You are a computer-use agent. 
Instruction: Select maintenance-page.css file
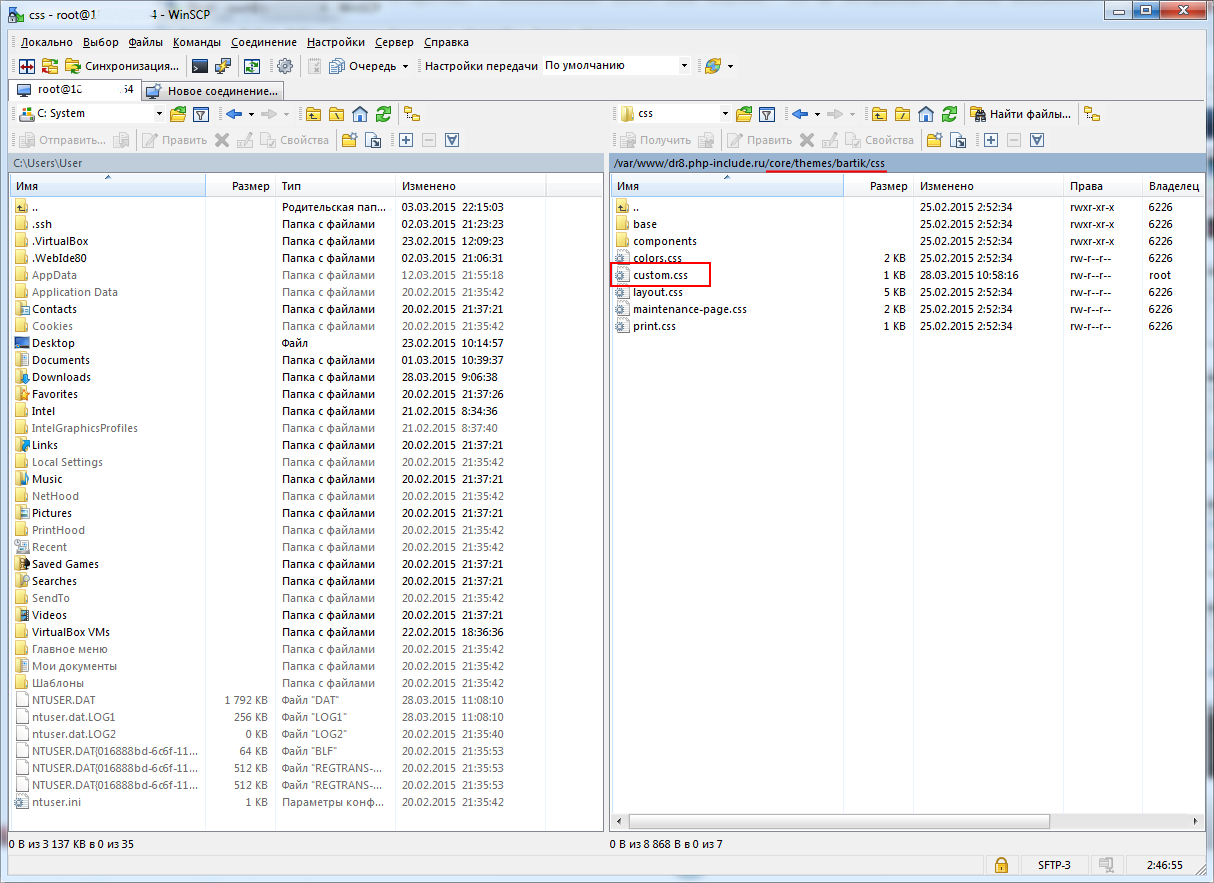pos(690,309)
